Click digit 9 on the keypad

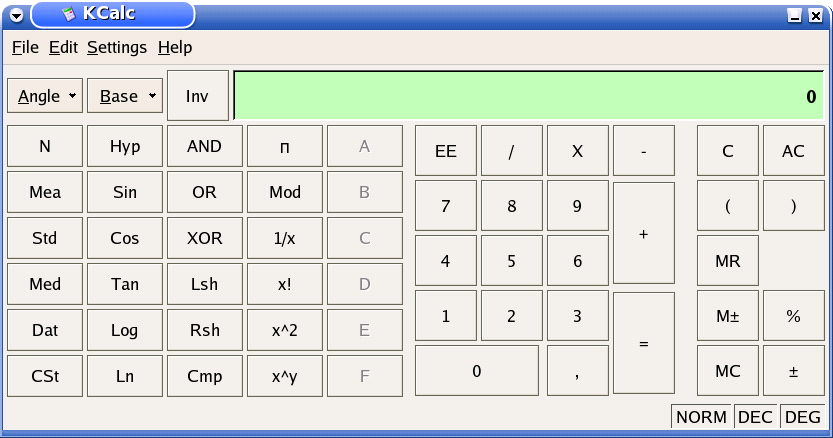577,206
